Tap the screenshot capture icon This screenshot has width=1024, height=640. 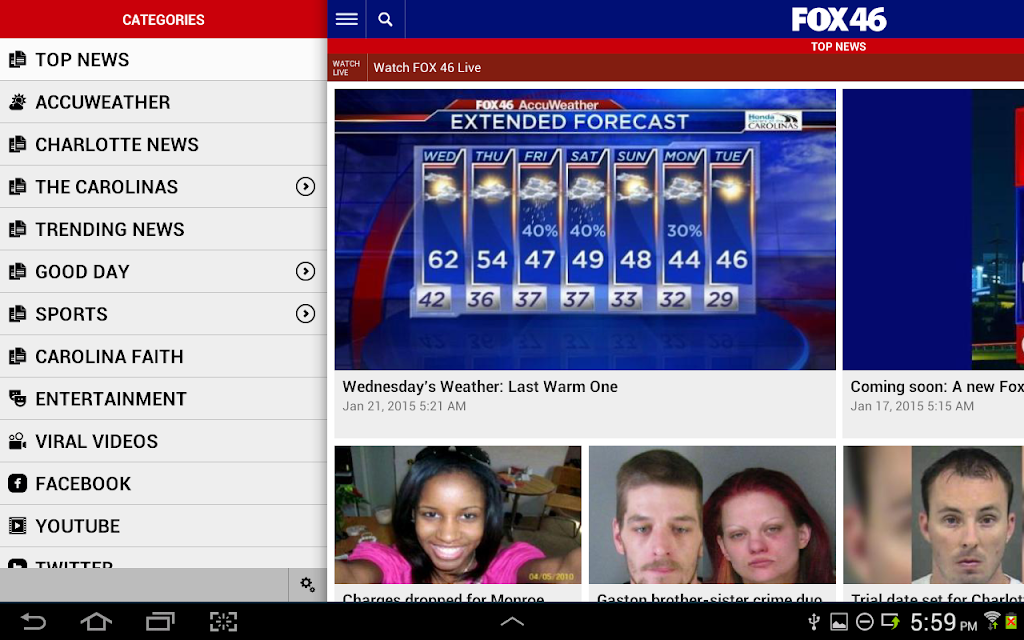(223, 621)
